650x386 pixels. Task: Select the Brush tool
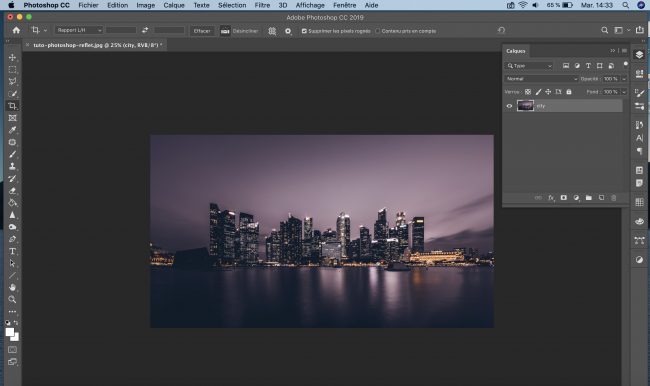coord(12,154)
